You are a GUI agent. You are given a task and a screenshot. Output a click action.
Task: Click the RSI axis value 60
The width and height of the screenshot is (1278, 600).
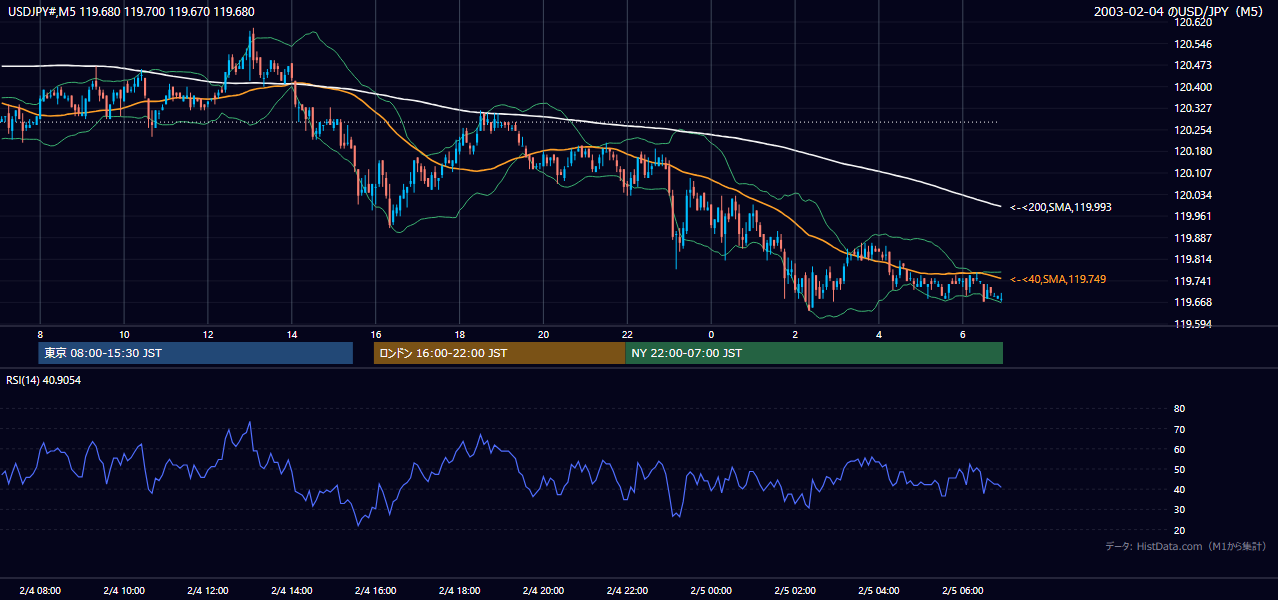[1180, 449]
